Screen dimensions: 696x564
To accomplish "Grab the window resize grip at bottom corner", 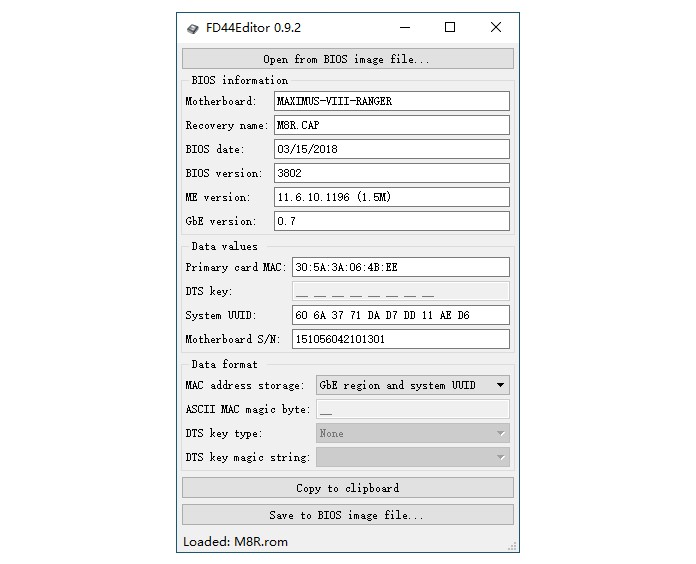I will coord(514,547).
